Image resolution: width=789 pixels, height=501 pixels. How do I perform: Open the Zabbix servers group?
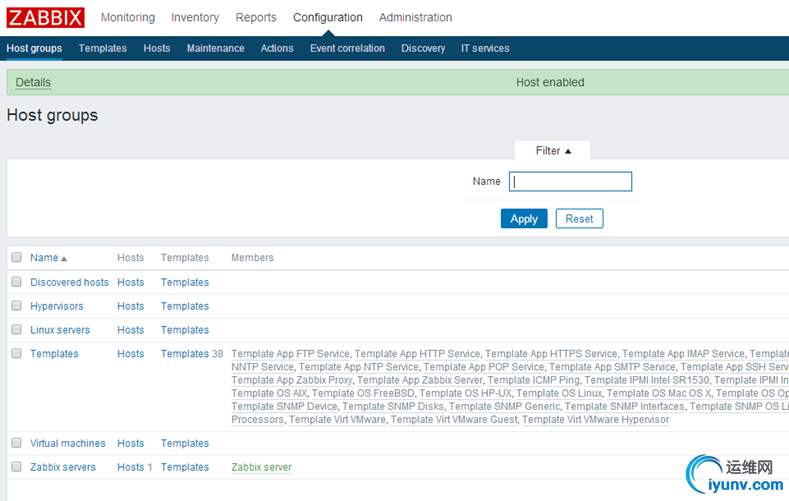click(63, 467)
